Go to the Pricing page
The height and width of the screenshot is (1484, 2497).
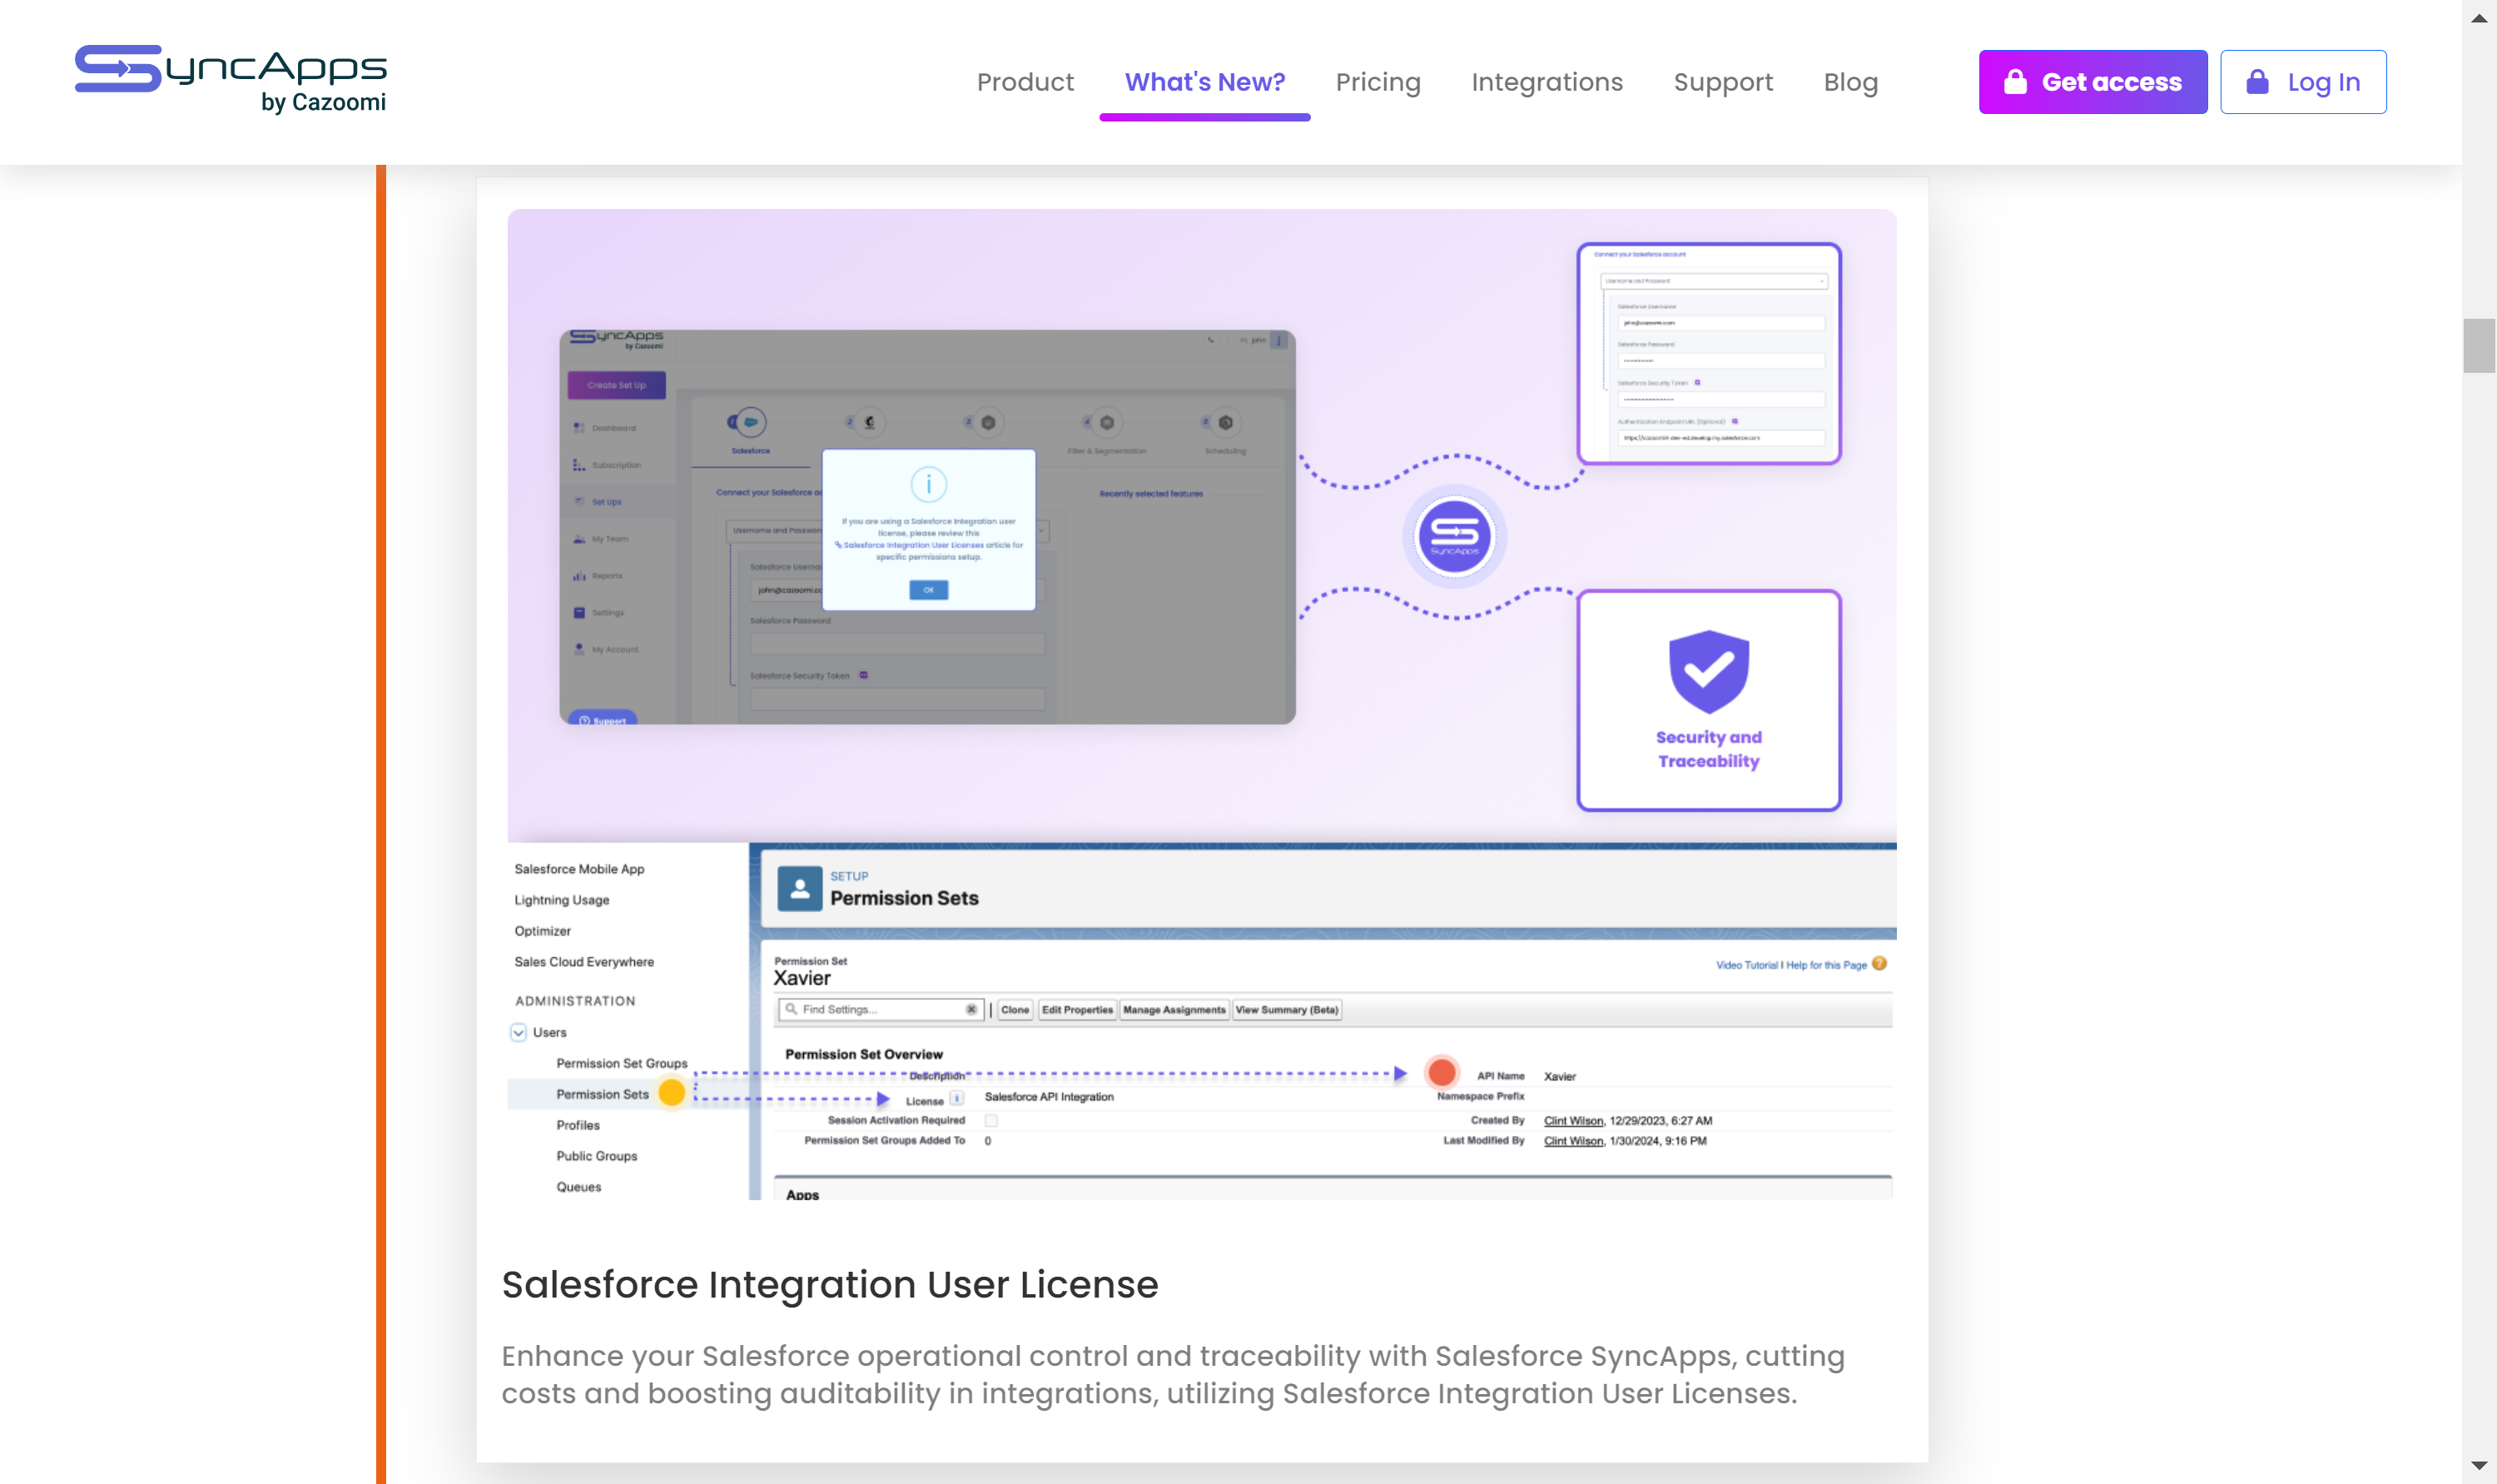click(x=1378, y=82)
